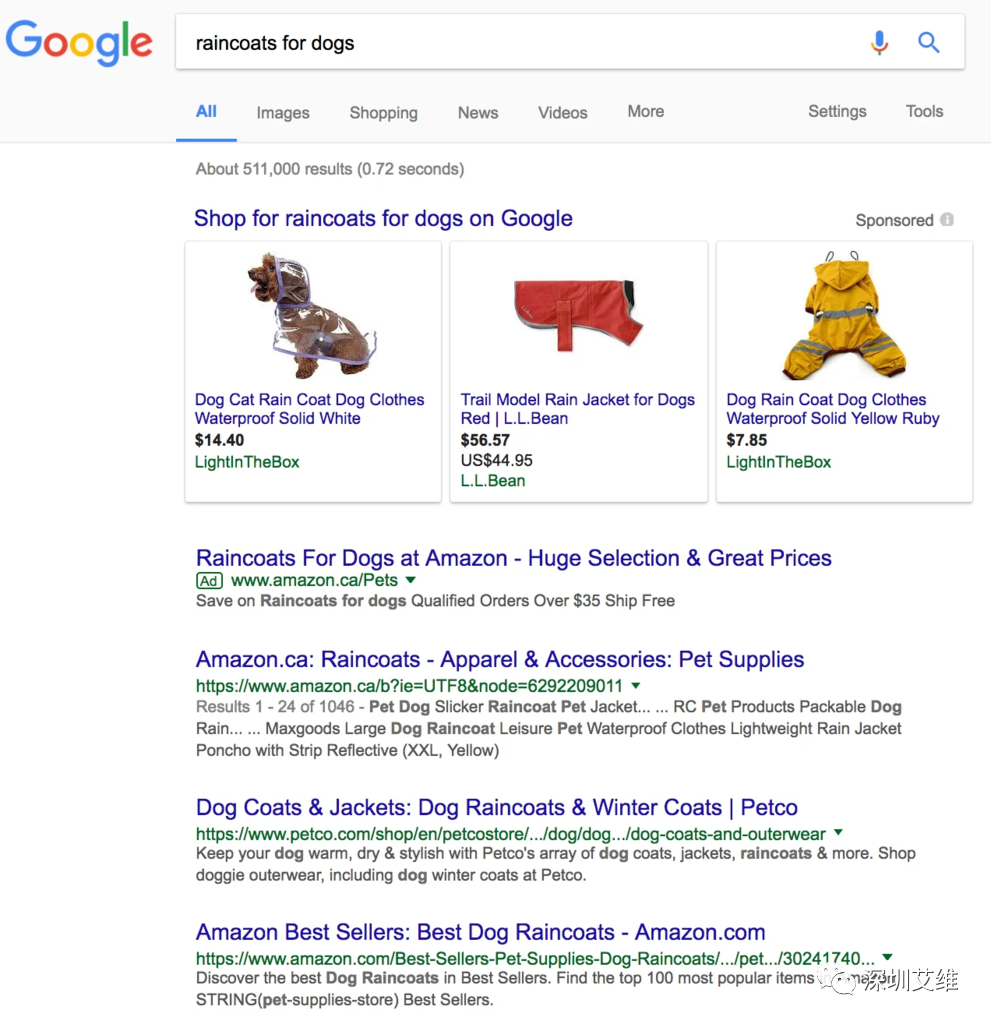Expand dropdown arrow beside www.amazon.ca/Pets ad

click(x=411, y=580)
